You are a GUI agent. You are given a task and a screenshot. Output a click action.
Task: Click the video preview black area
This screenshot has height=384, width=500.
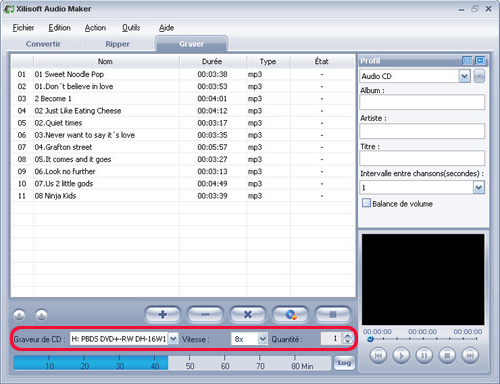click(423, 279)
